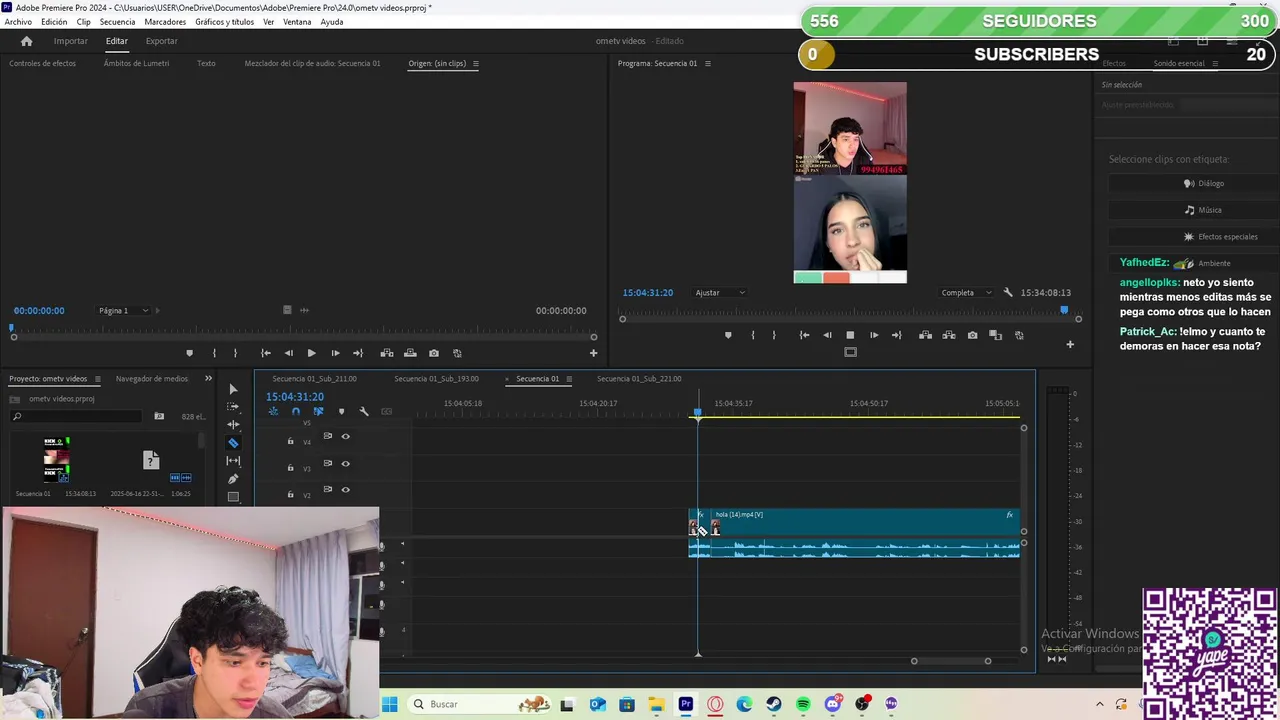The height and width of the screenshot is (720, 1280).
Task: Open Origen (sin clips) panel menu
Action: coord(475,63)
